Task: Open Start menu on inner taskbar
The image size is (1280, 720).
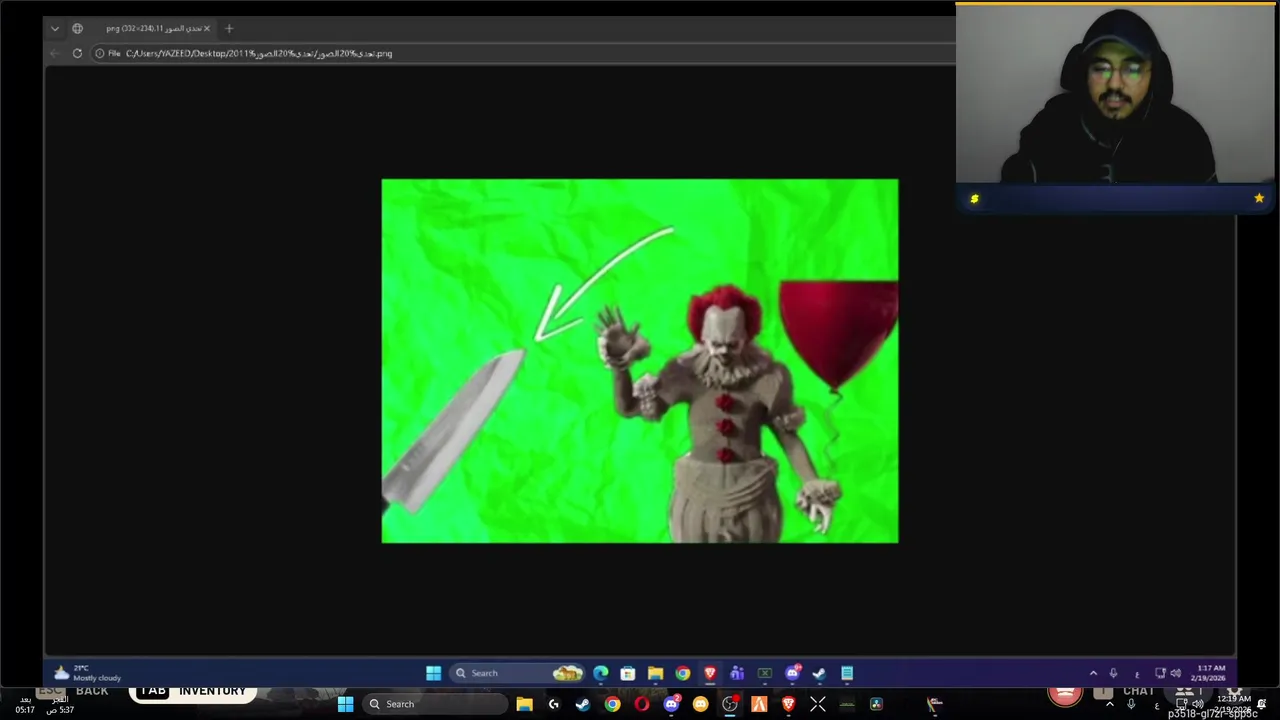Action: click(433, 673)
